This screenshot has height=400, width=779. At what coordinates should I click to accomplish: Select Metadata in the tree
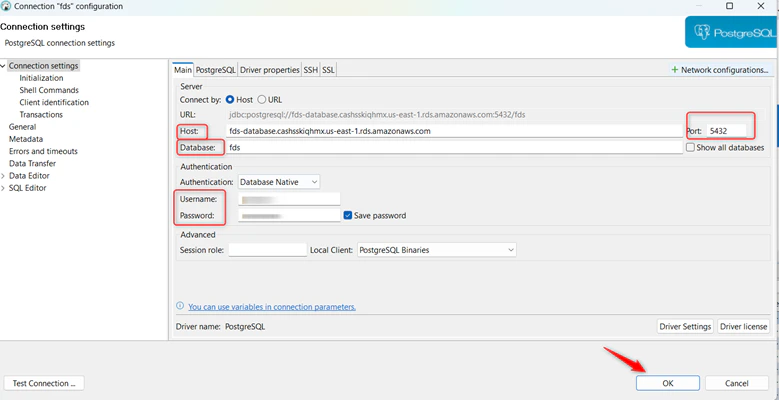[26, 139]
